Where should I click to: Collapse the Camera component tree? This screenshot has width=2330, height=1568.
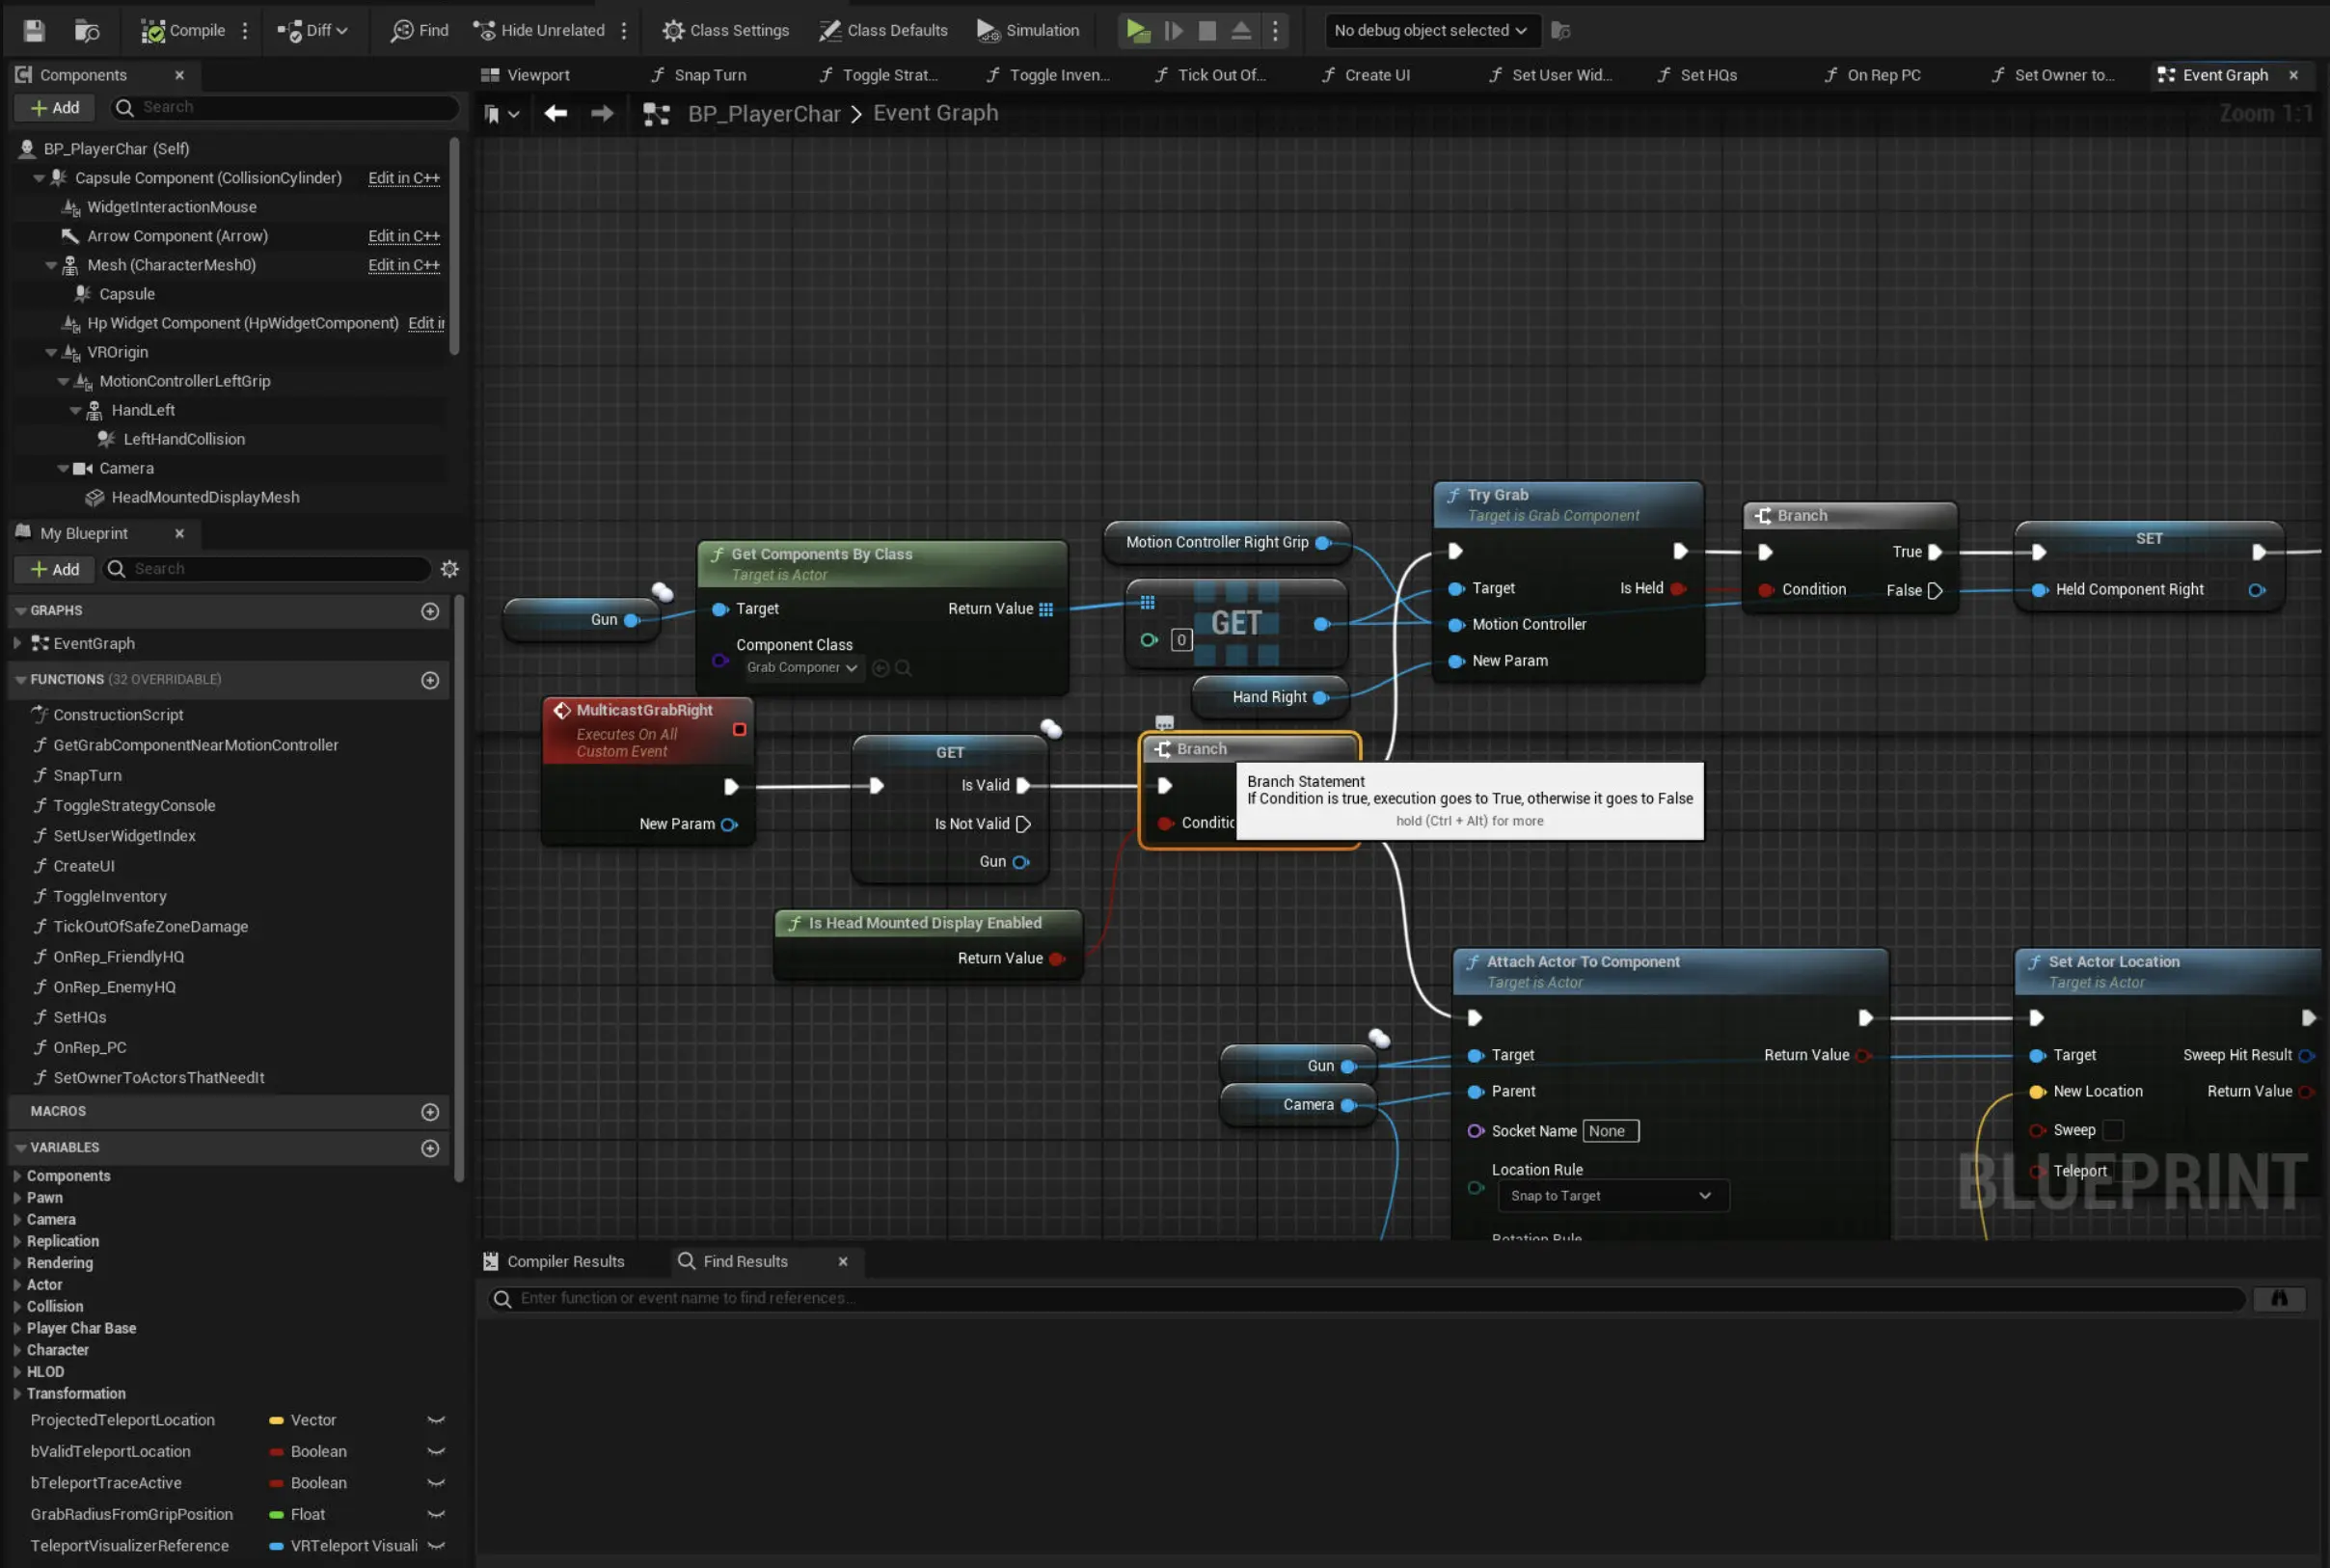click(63, 469)
